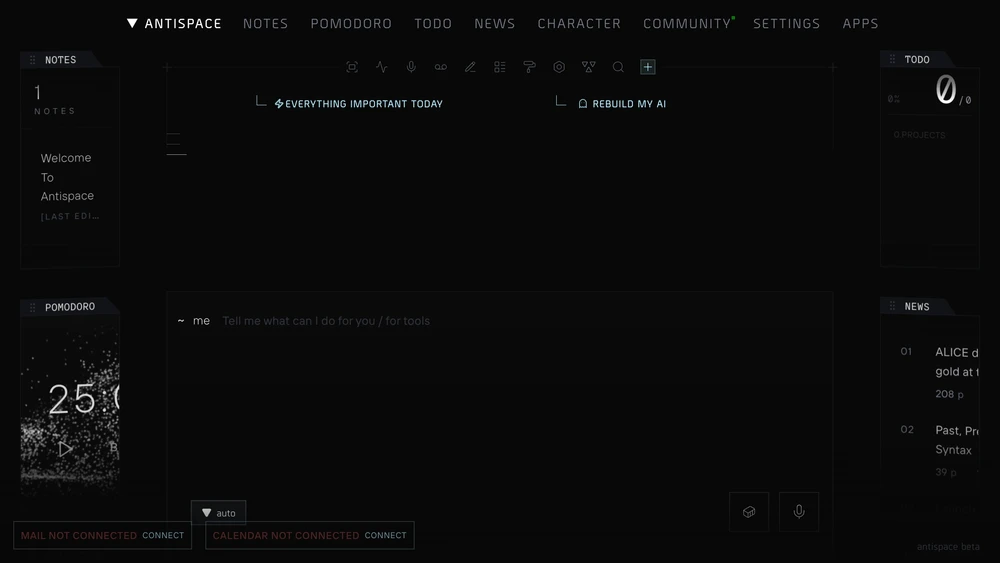Click the hexagon nut icon in toolbar

pos(559,67)
